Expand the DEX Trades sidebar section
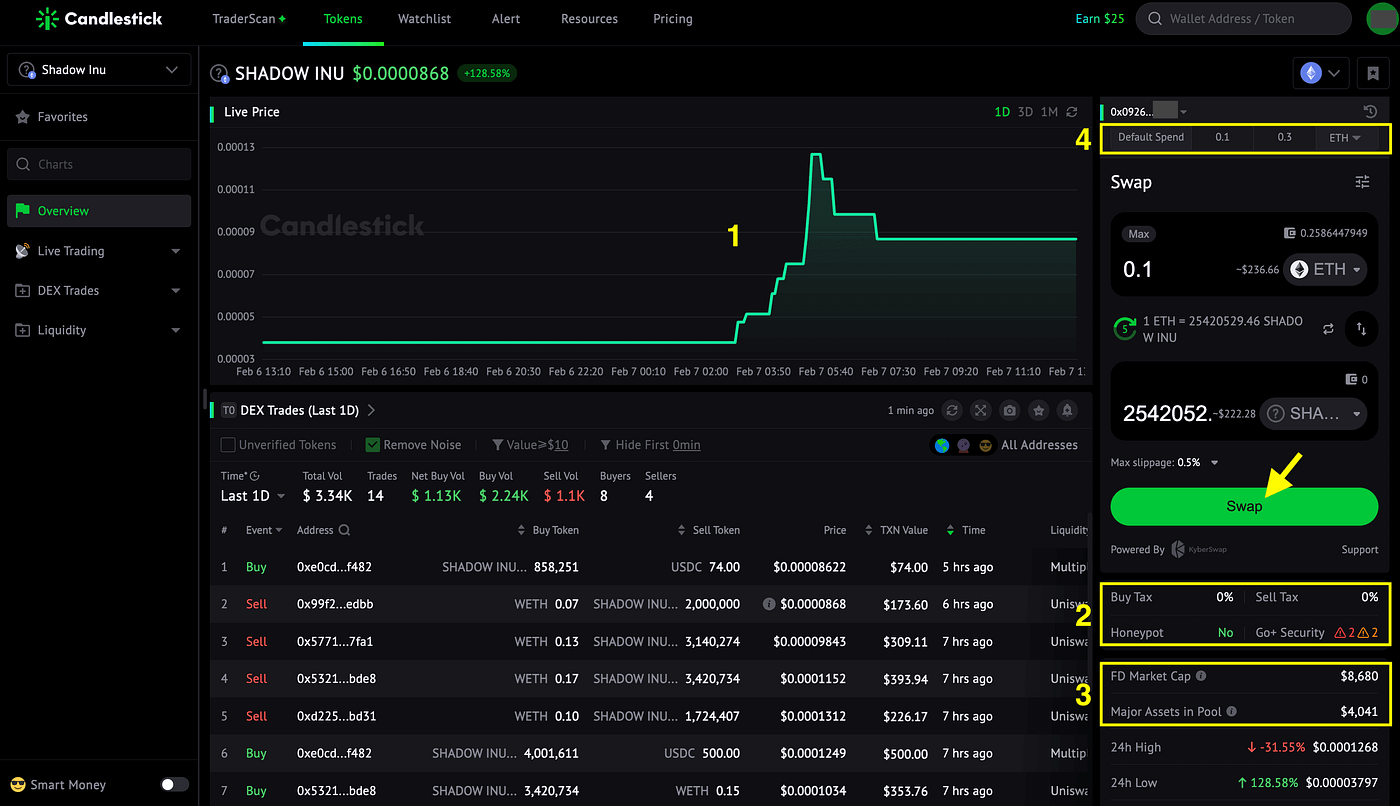 [99, 290]
